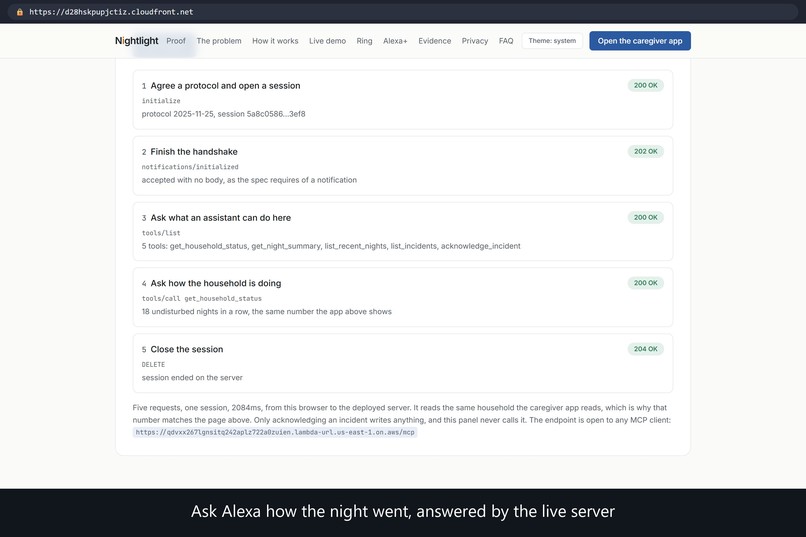Click the cloudfront.net URL in address bar
This screenshot has width=806, height=537.
(111, 12)
